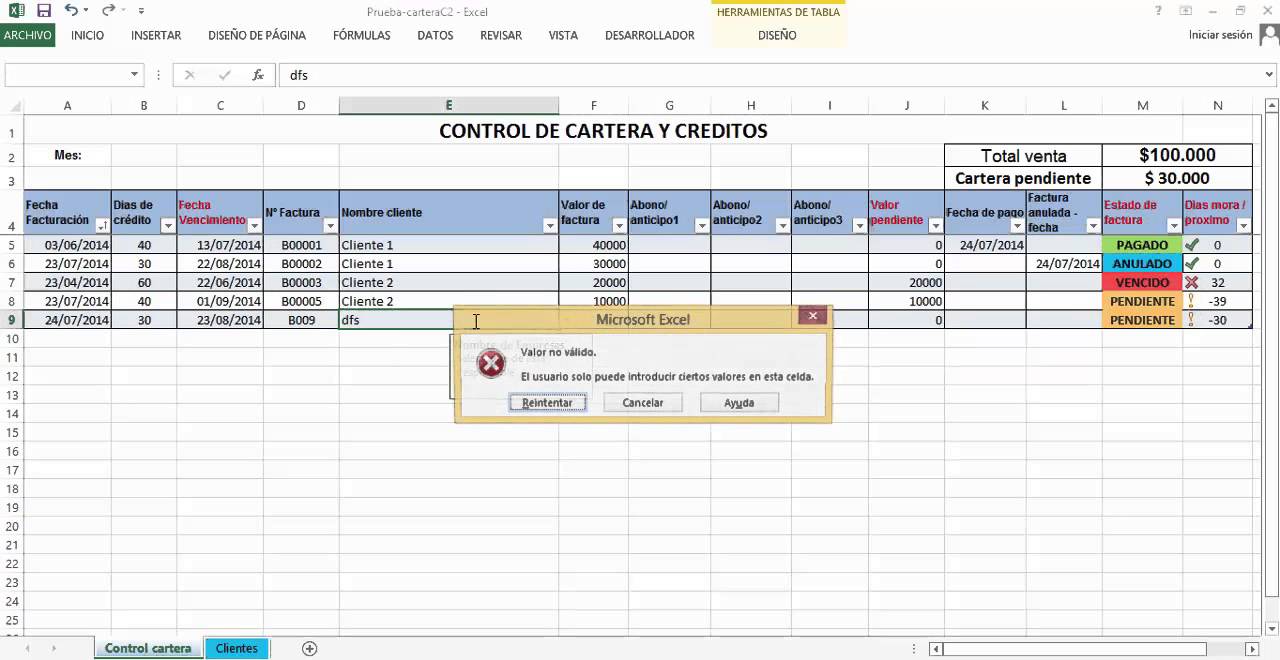Open the REVISAR ribbon tab
The width and height of the screenshot is (1280, 660).
pyautogui.click(x=501, y=35)
